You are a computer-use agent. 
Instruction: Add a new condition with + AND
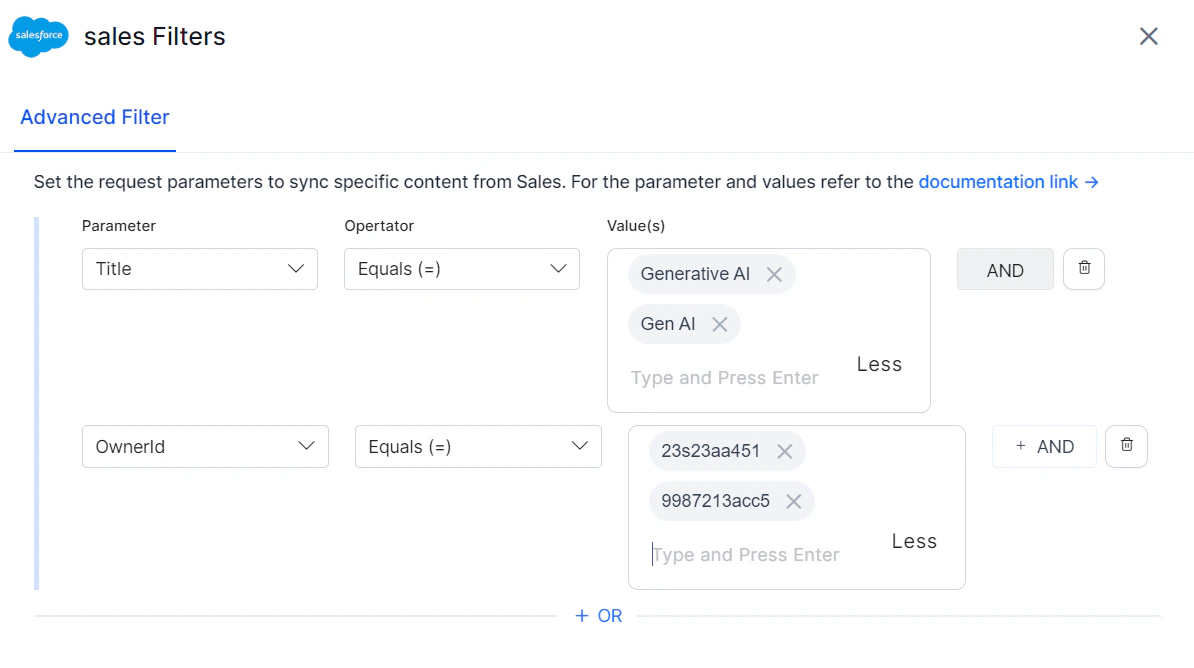[1044, 446]
